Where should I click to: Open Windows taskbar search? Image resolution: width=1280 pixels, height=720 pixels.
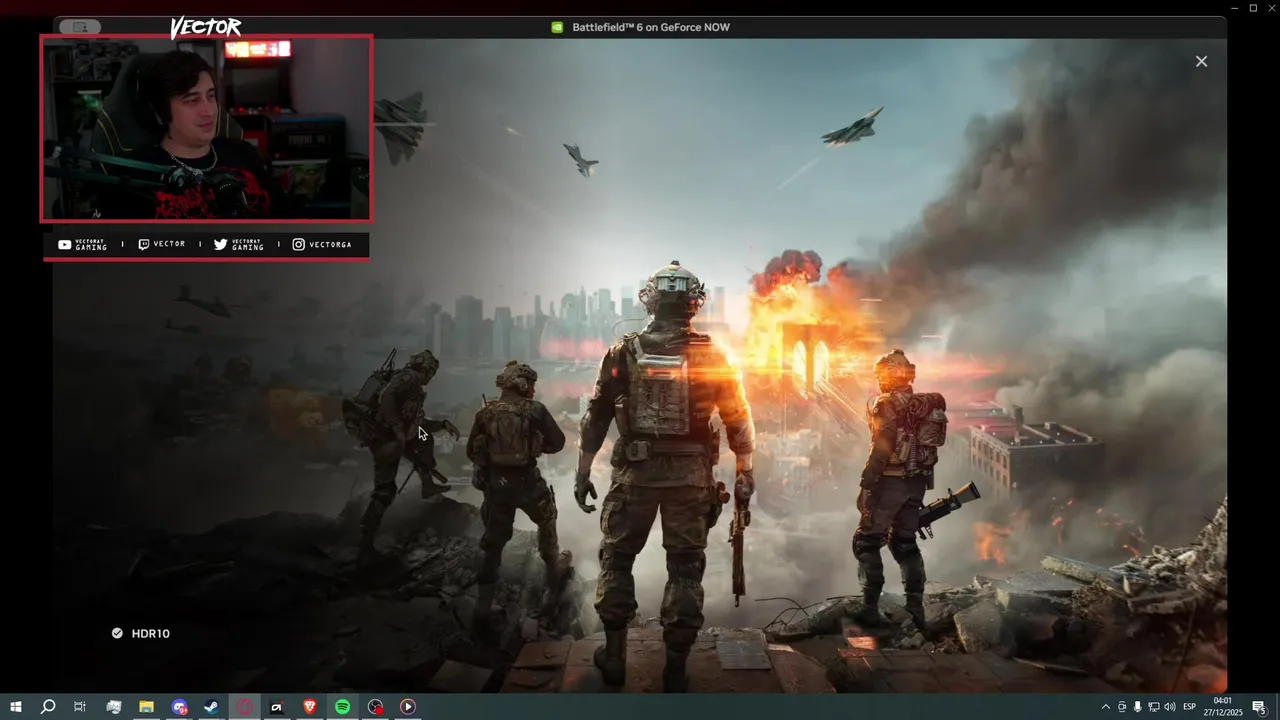point(47,707)
